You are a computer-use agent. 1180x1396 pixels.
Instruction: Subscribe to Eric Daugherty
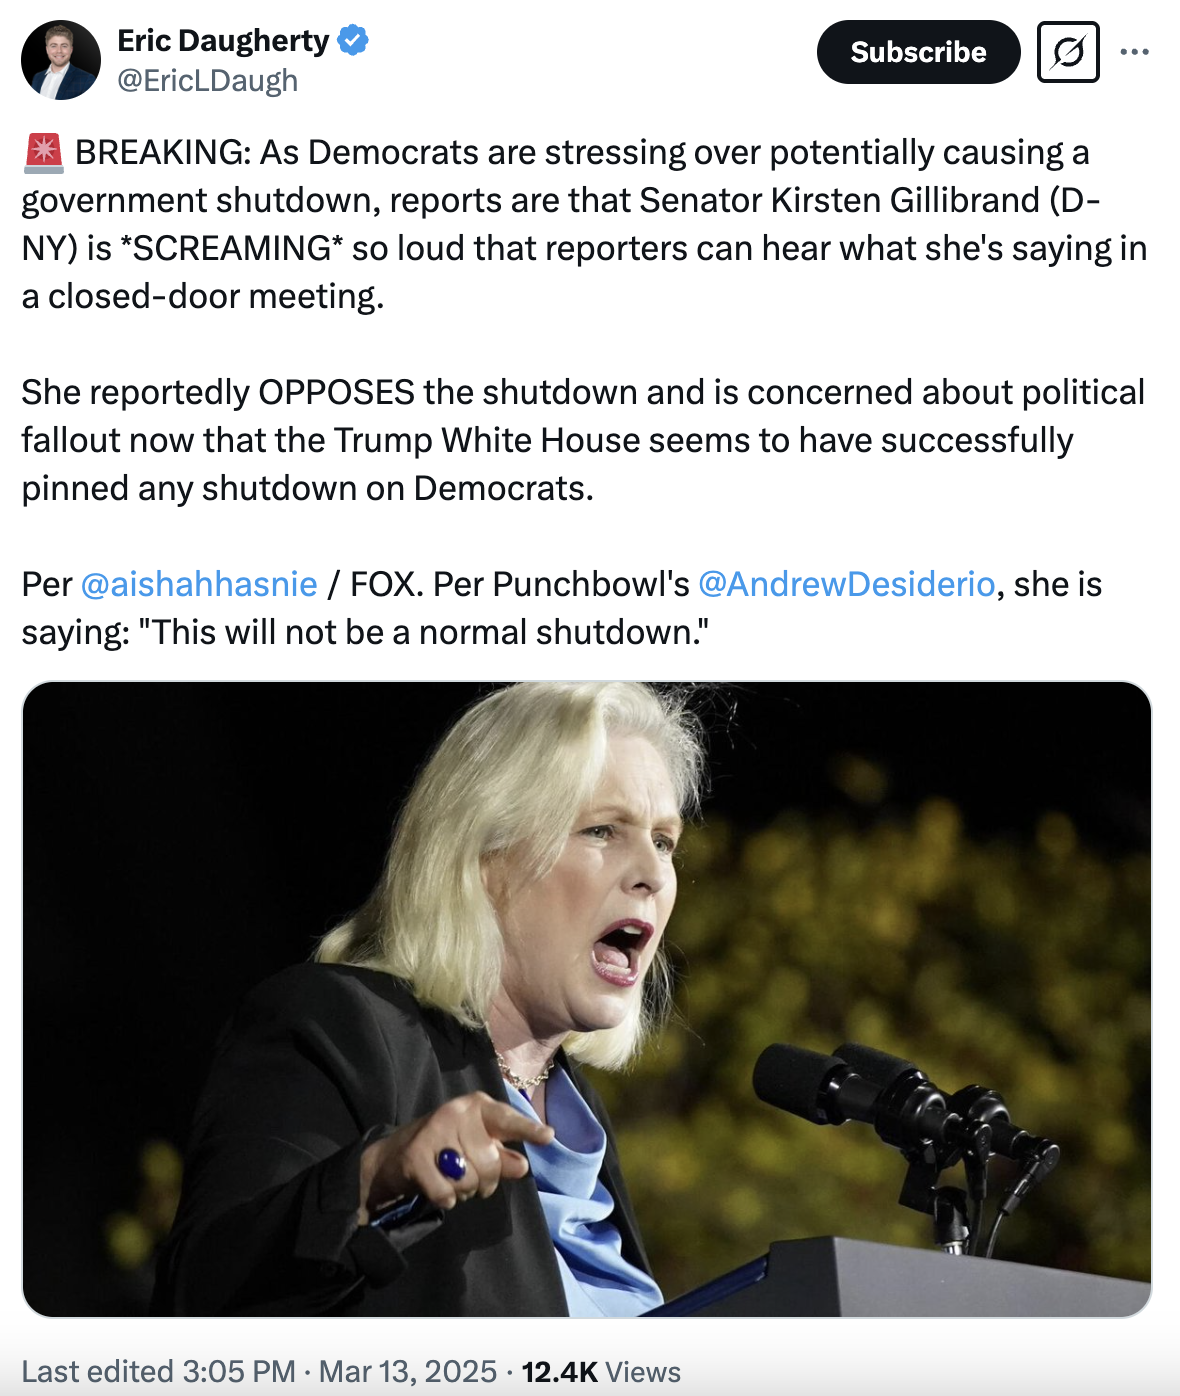click(918, 52)
